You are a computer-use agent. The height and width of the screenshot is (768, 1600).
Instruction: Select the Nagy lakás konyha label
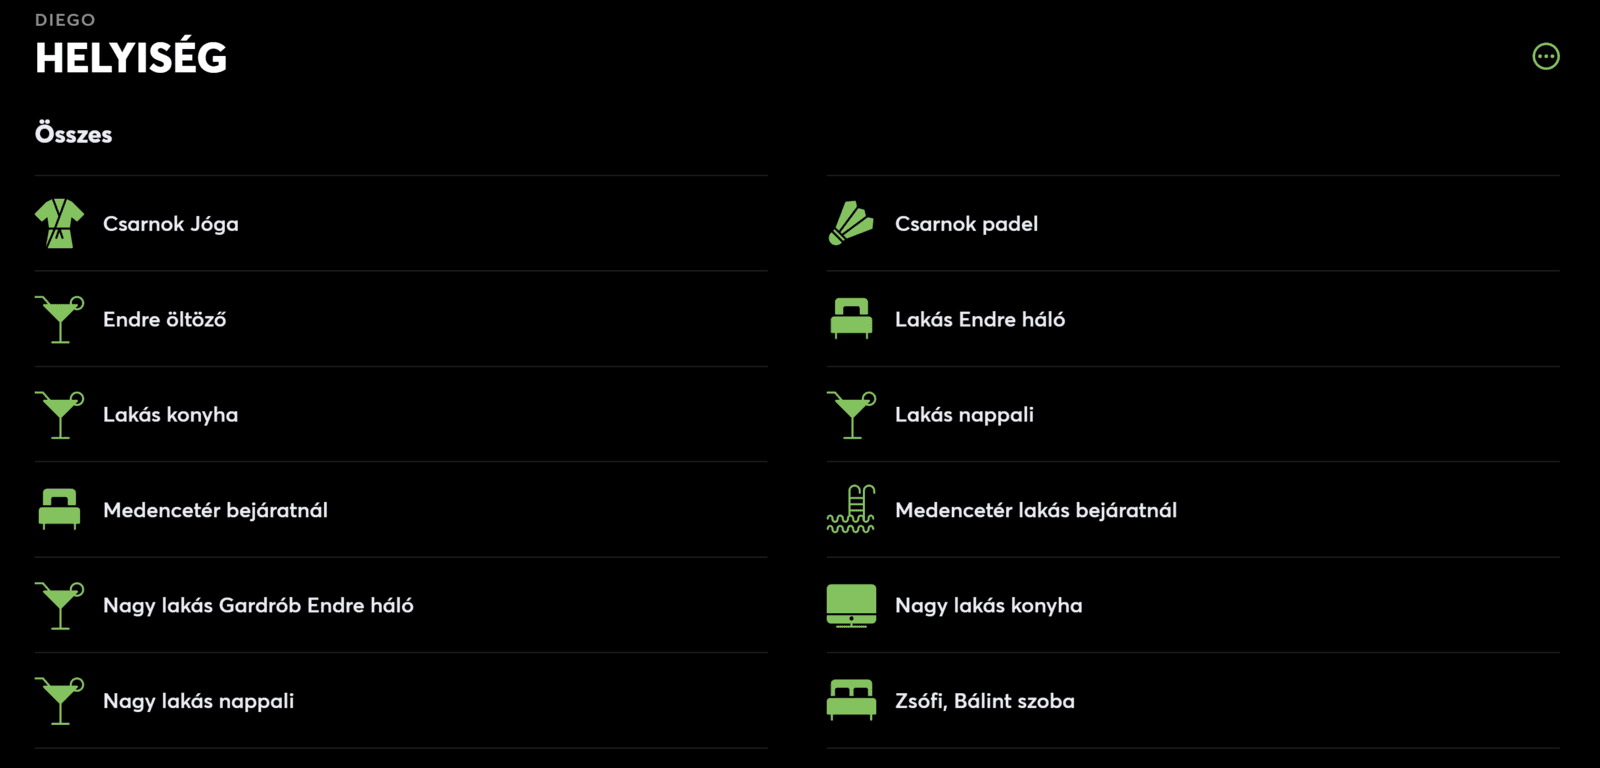(x=988, y=606)
